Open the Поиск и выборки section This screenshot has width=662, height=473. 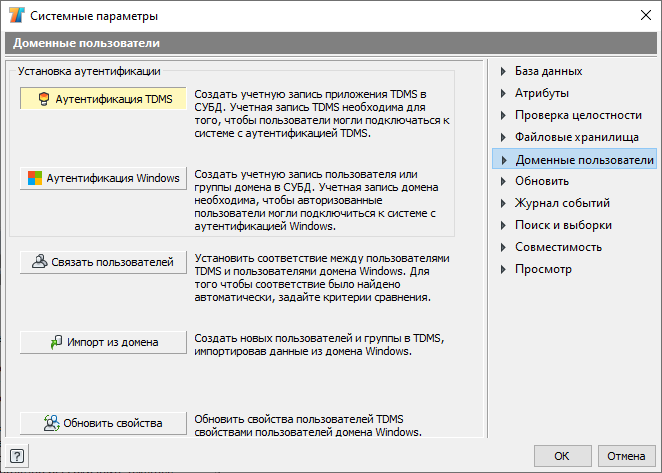click(563, 225)
